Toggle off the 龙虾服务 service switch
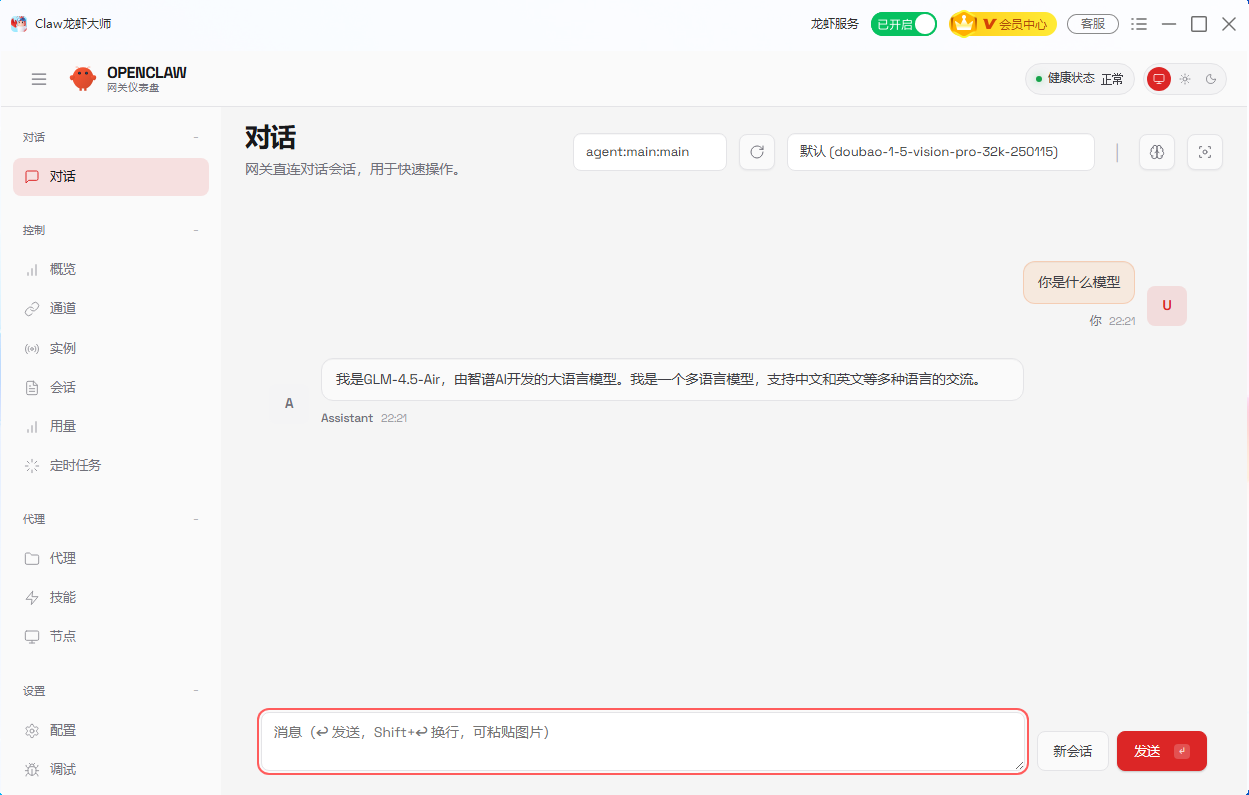Image resolution: width=1249 pixels, height=795 pixels. point(903,23)
